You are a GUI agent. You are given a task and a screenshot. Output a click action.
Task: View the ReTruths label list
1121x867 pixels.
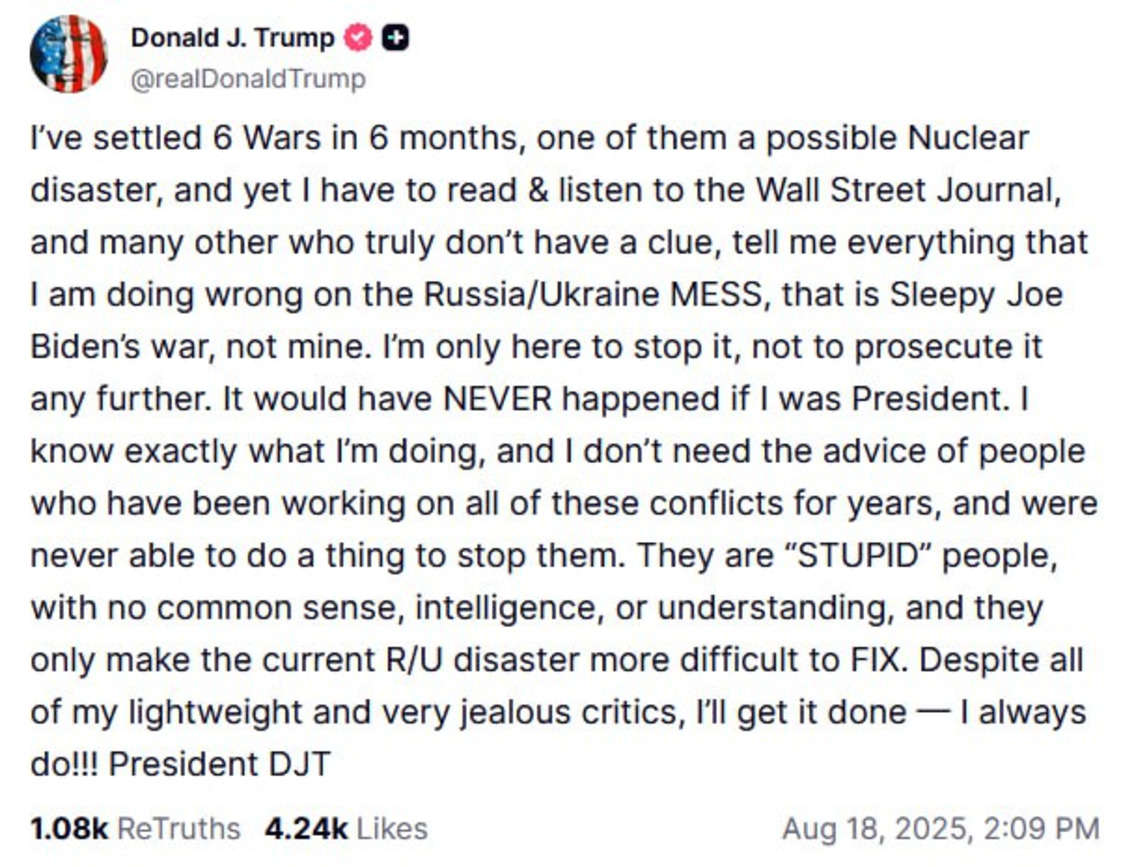tap(179, 829)
